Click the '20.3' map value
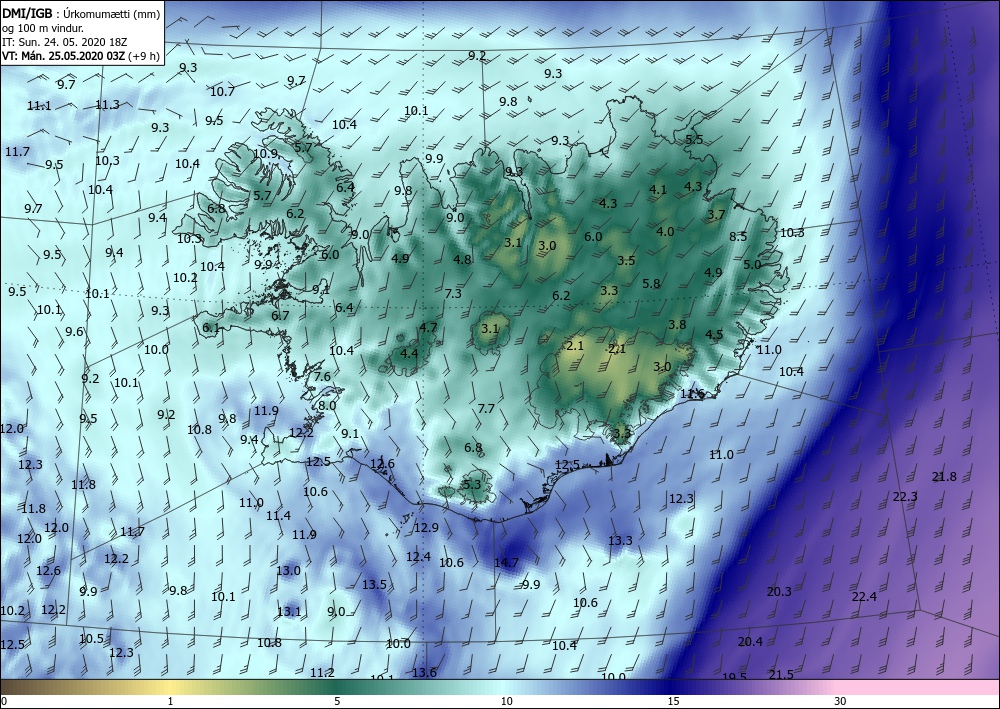1000x709 pixels. click(779, 592)
